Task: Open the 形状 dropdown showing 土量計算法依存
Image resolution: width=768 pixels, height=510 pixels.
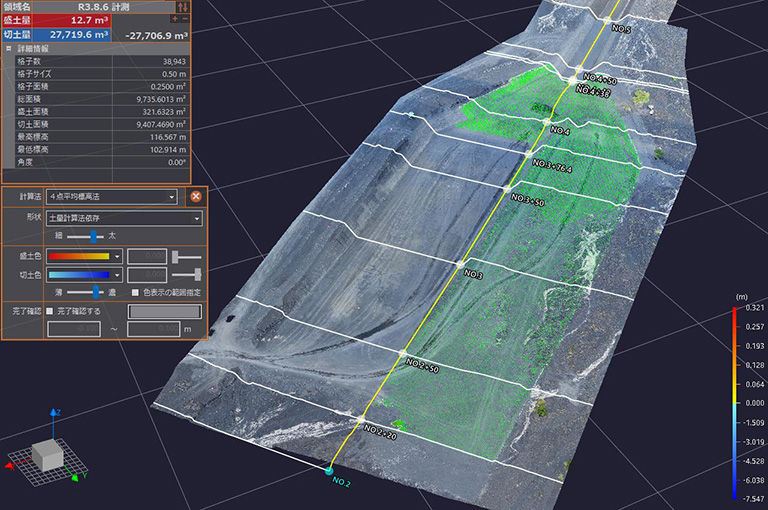Action: coord(124,218)
